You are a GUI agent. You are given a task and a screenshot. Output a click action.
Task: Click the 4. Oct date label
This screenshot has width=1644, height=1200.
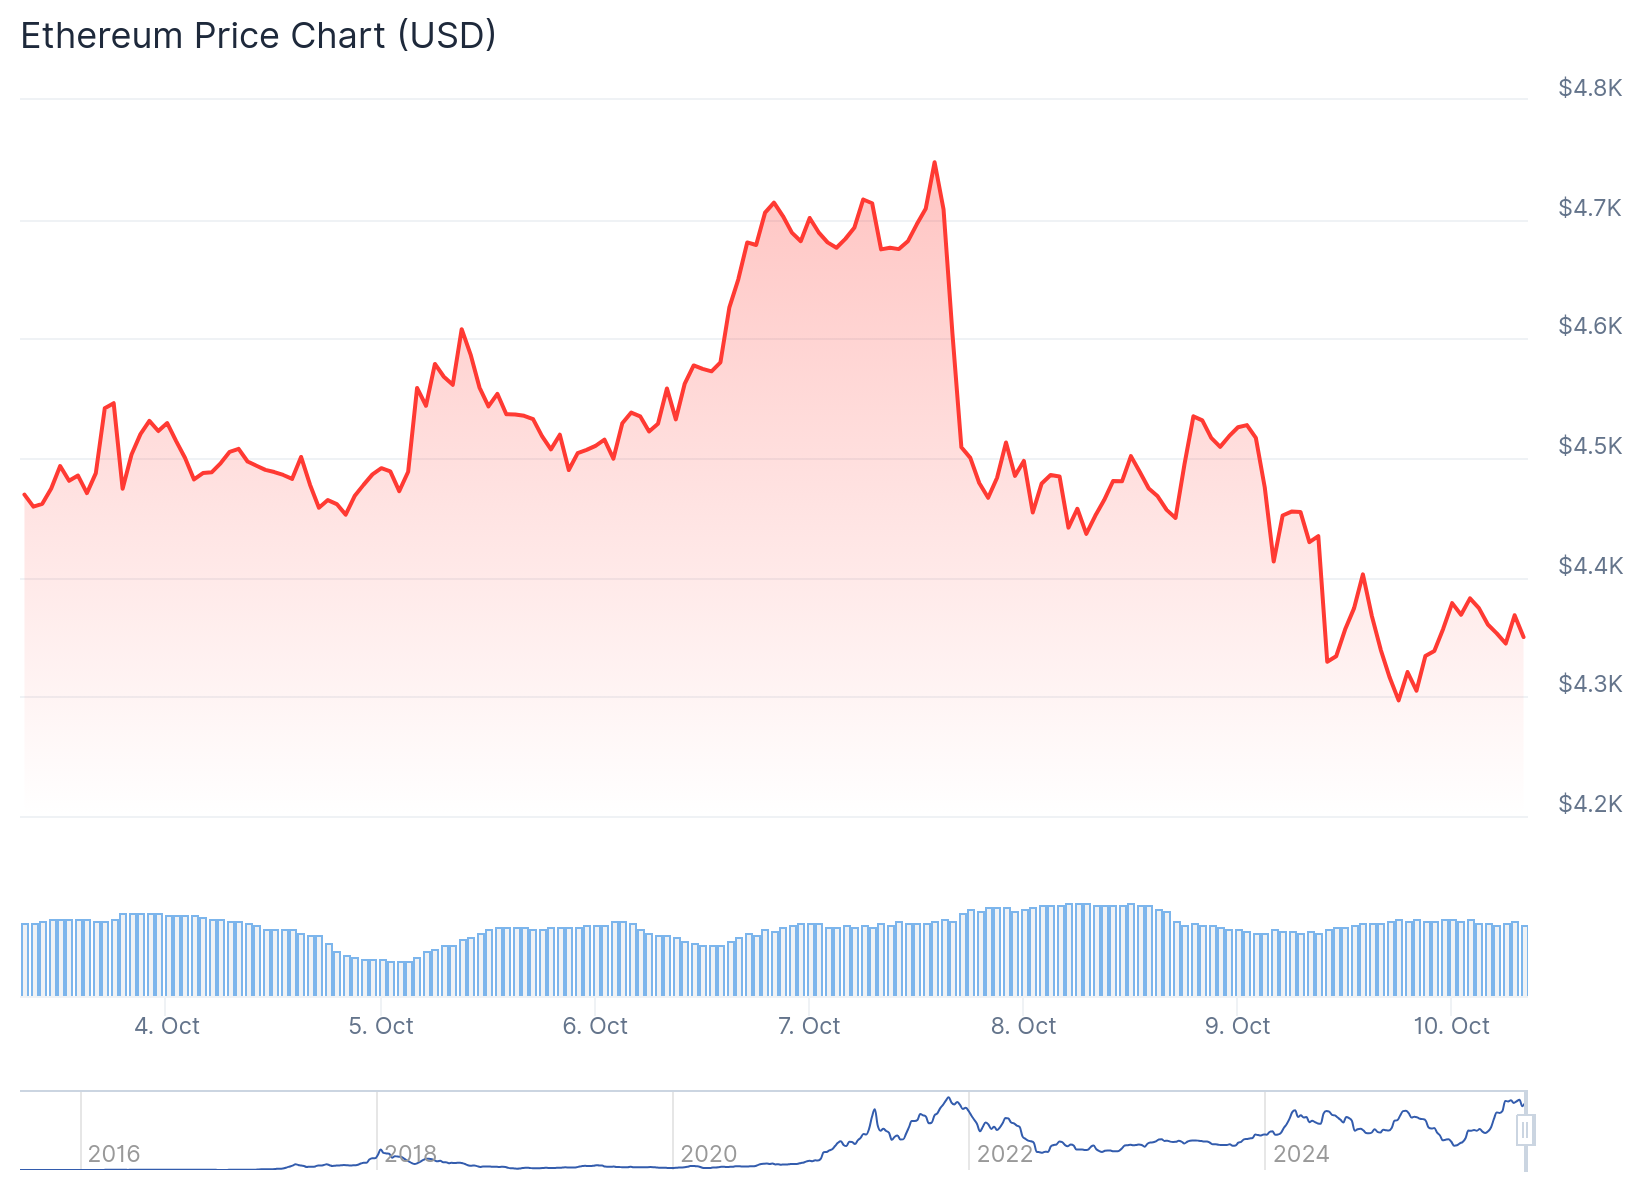point(167,1026)
